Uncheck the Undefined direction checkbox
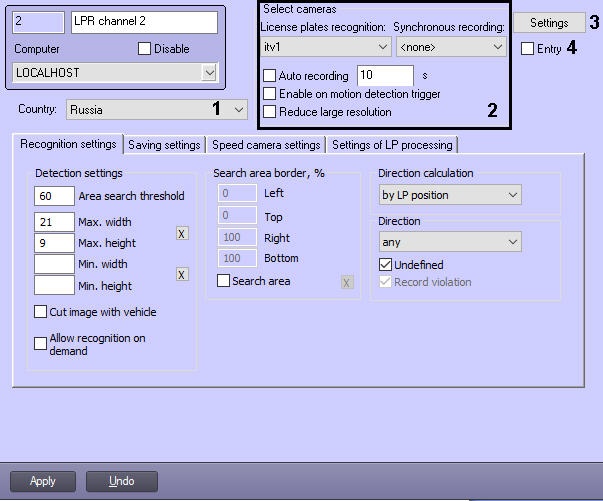Screen dimensions: 603x501 [x=385, y=265]
